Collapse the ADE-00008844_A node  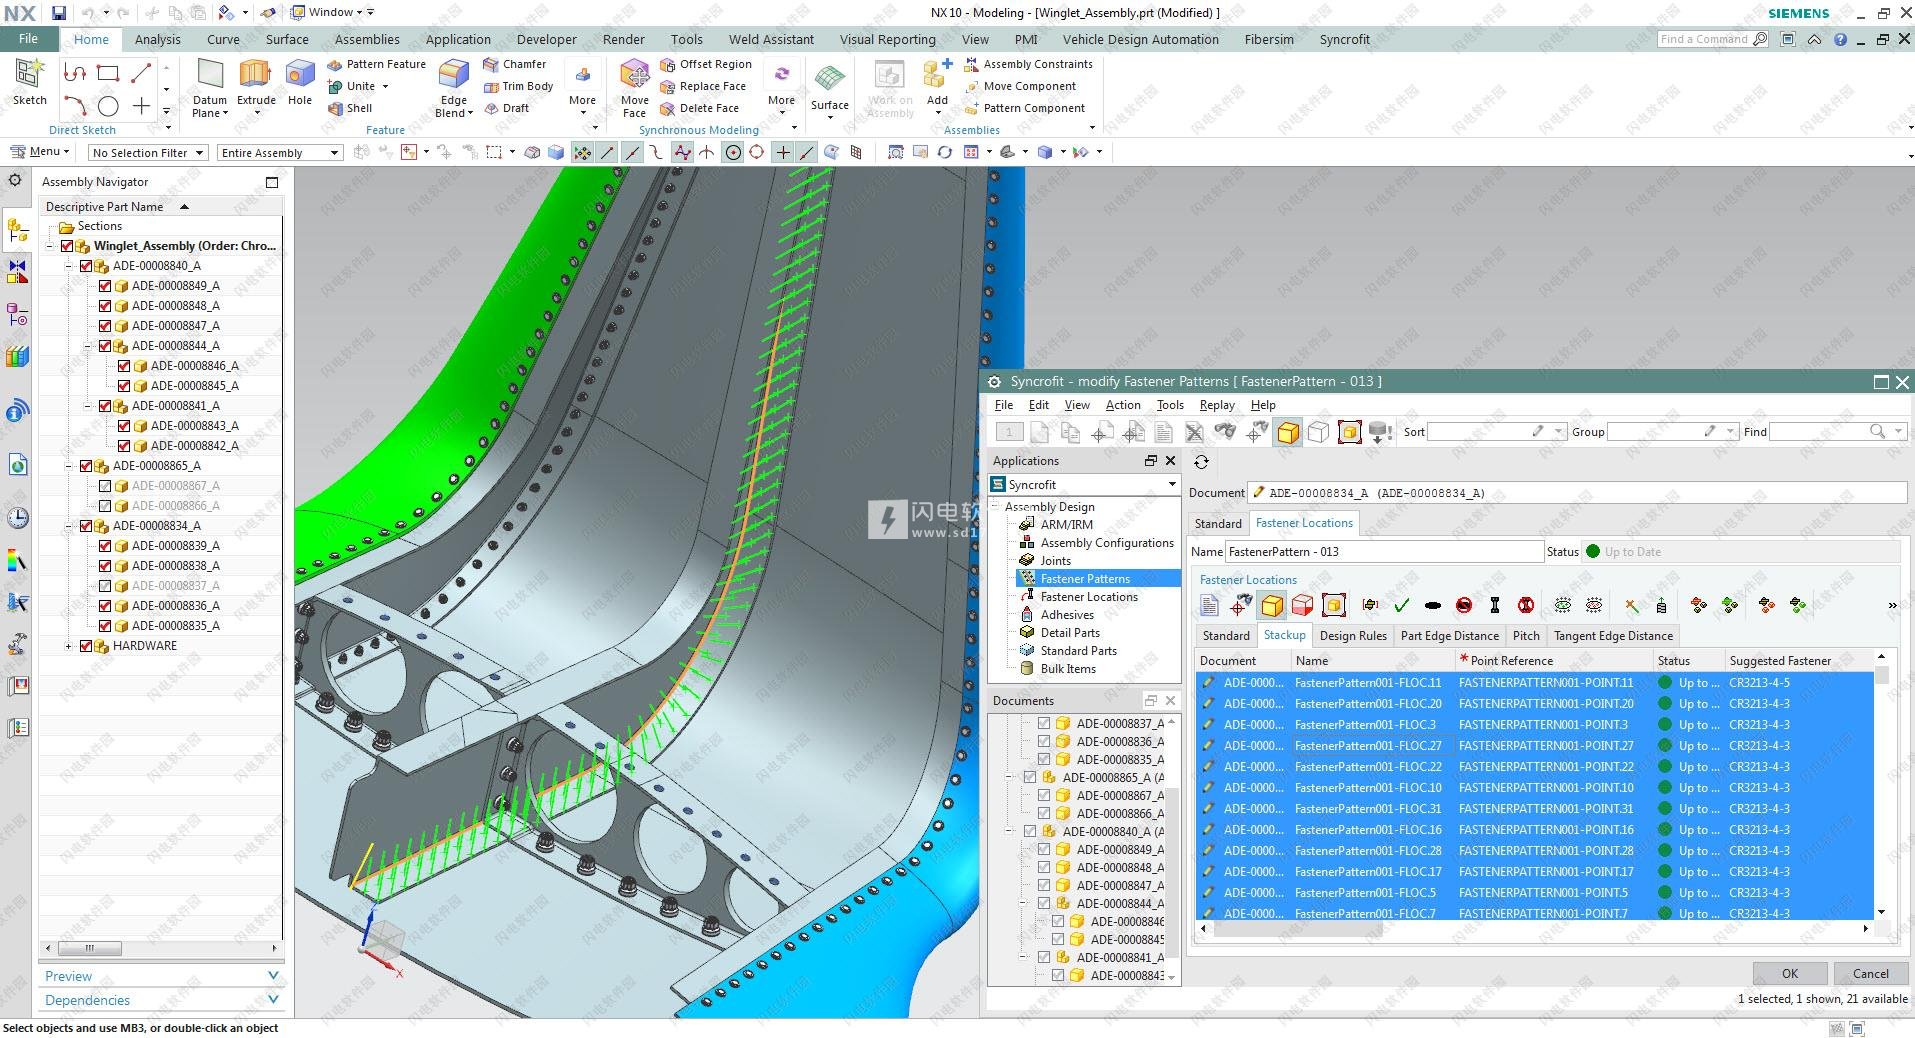[x=87, y=346]
